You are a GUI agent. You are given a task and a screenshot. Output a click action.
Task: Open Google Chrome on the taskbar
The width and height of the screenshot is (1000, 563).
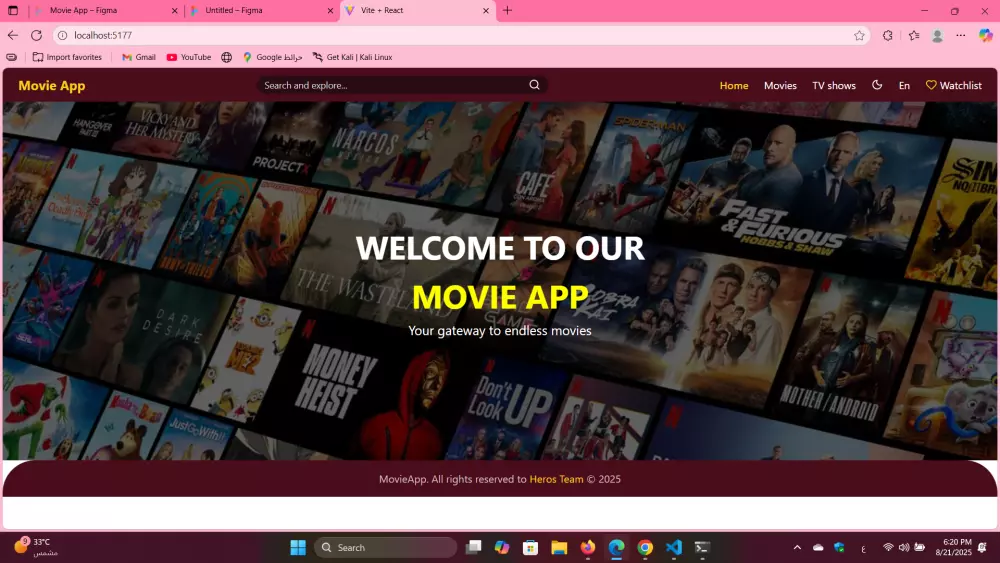[645, 547]
